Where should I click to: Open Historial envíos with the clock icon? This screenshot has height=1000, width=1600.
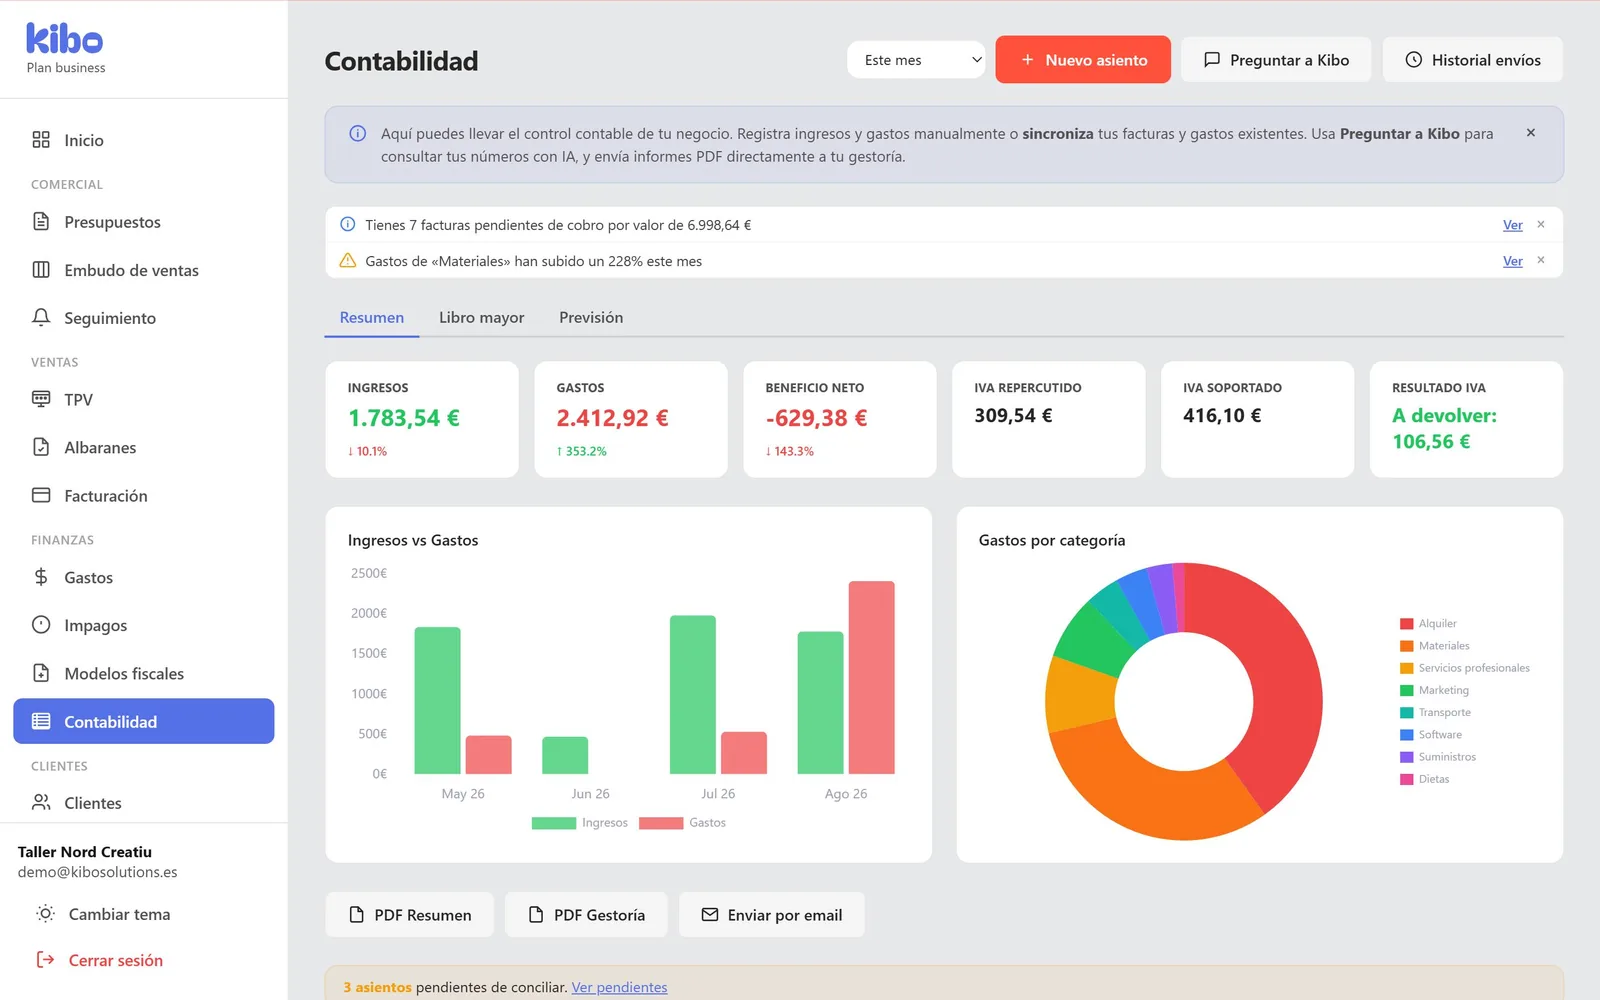(x=1472, y=60)
